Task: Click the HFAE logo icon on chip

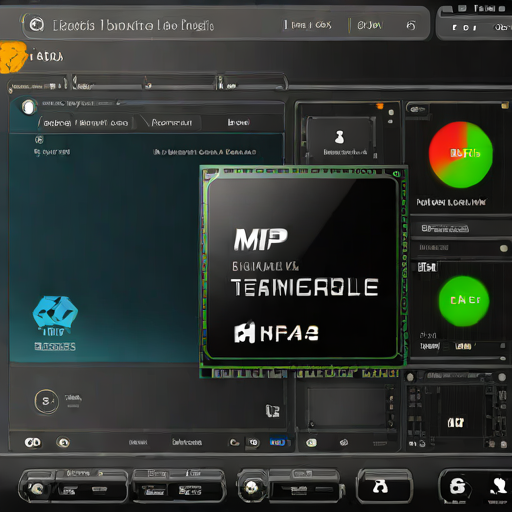Action: [245, 332]
